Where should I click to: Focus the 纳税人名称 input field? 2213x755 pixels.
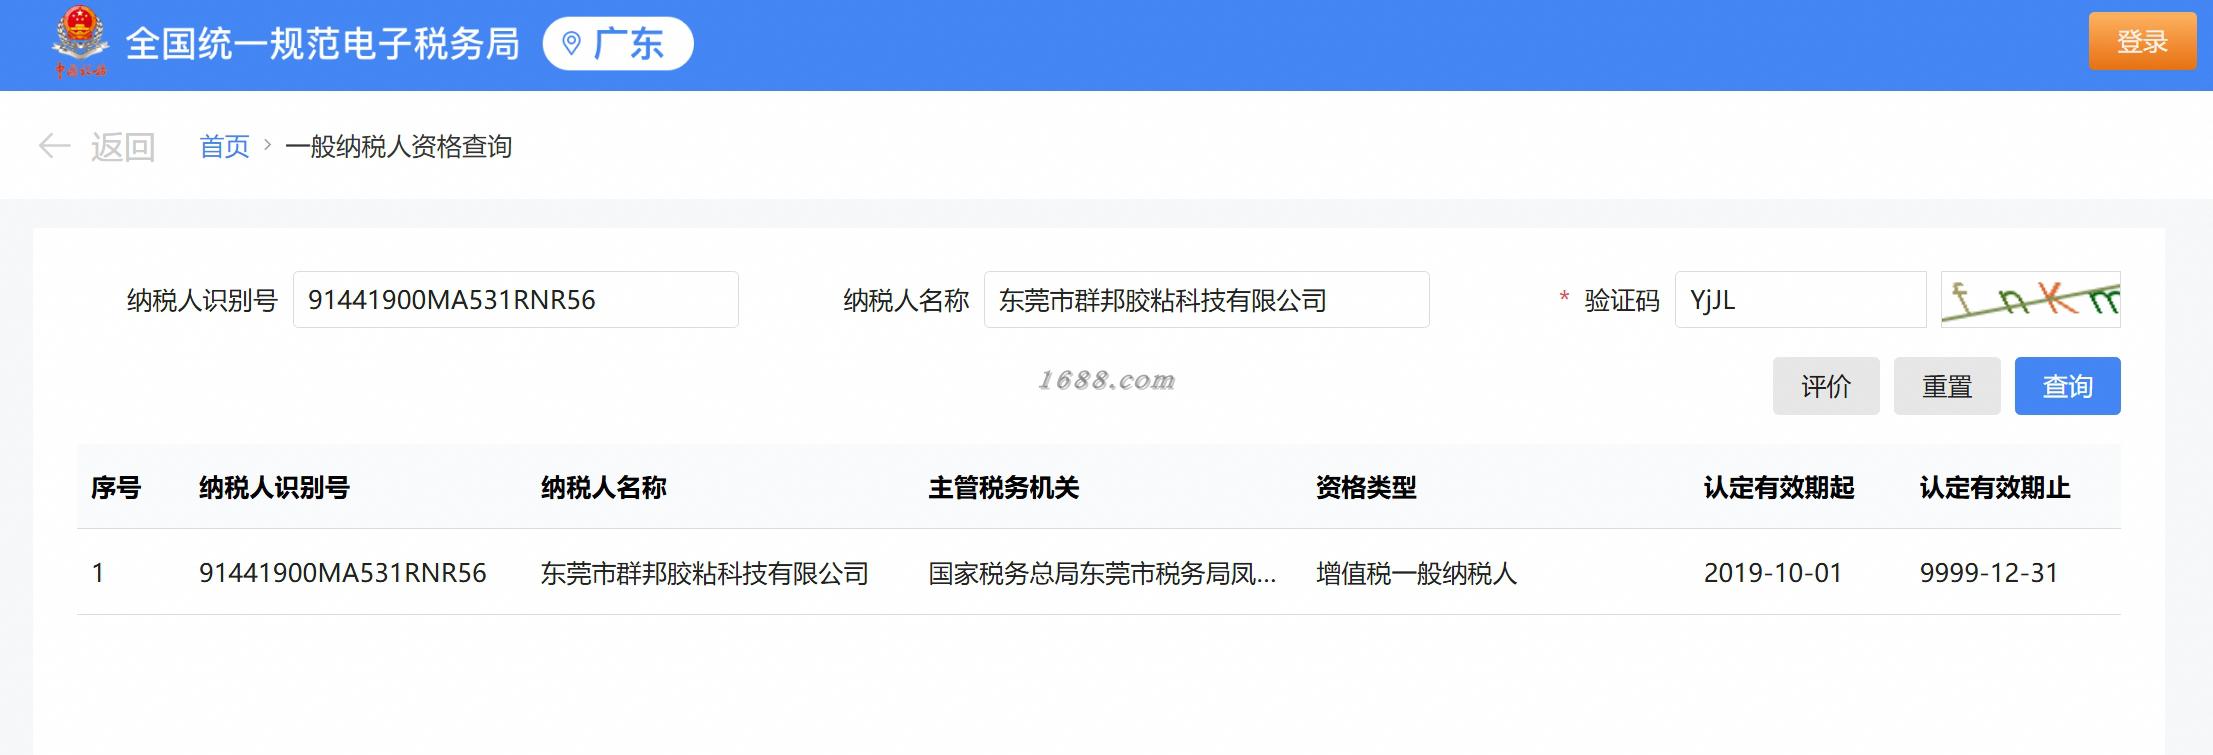[1207, 299]
